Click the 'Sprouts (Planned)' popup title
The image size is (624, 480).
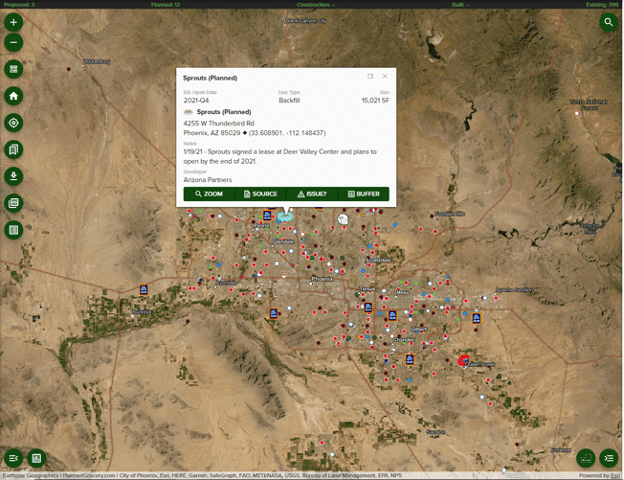(x=210, y=78)
